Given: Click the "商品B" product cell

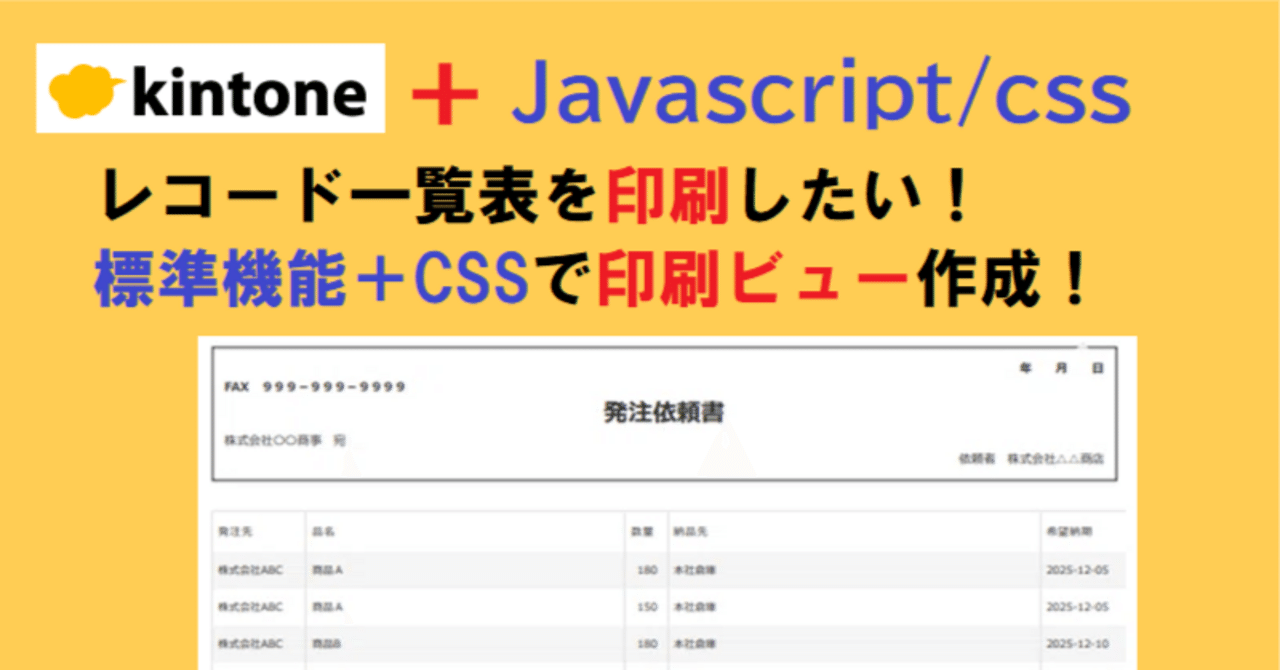Looking at the screenshot, I should [x=327, y=643].
